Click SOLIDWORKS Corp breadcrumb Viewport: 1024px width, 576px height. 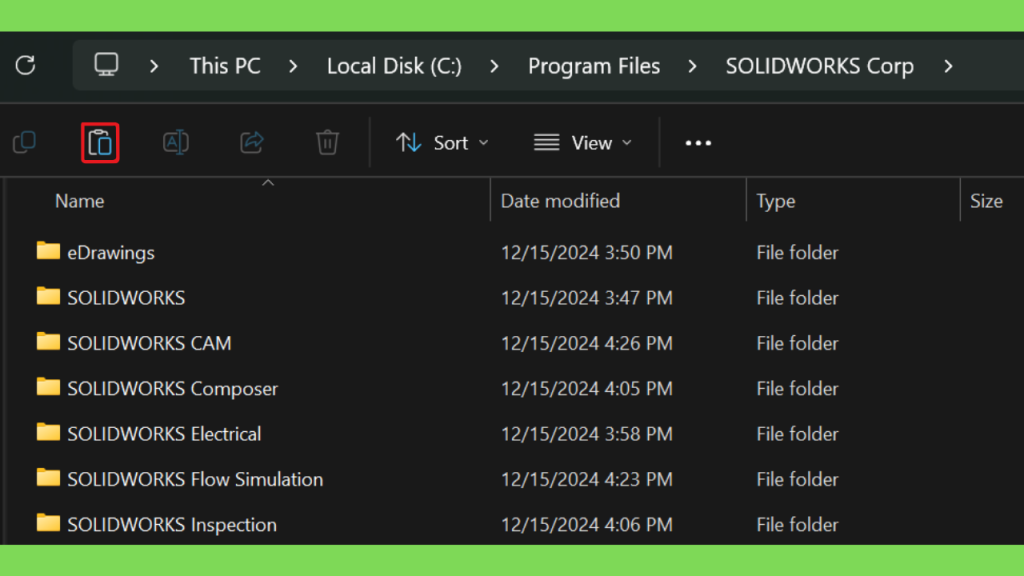pos(820,66)
